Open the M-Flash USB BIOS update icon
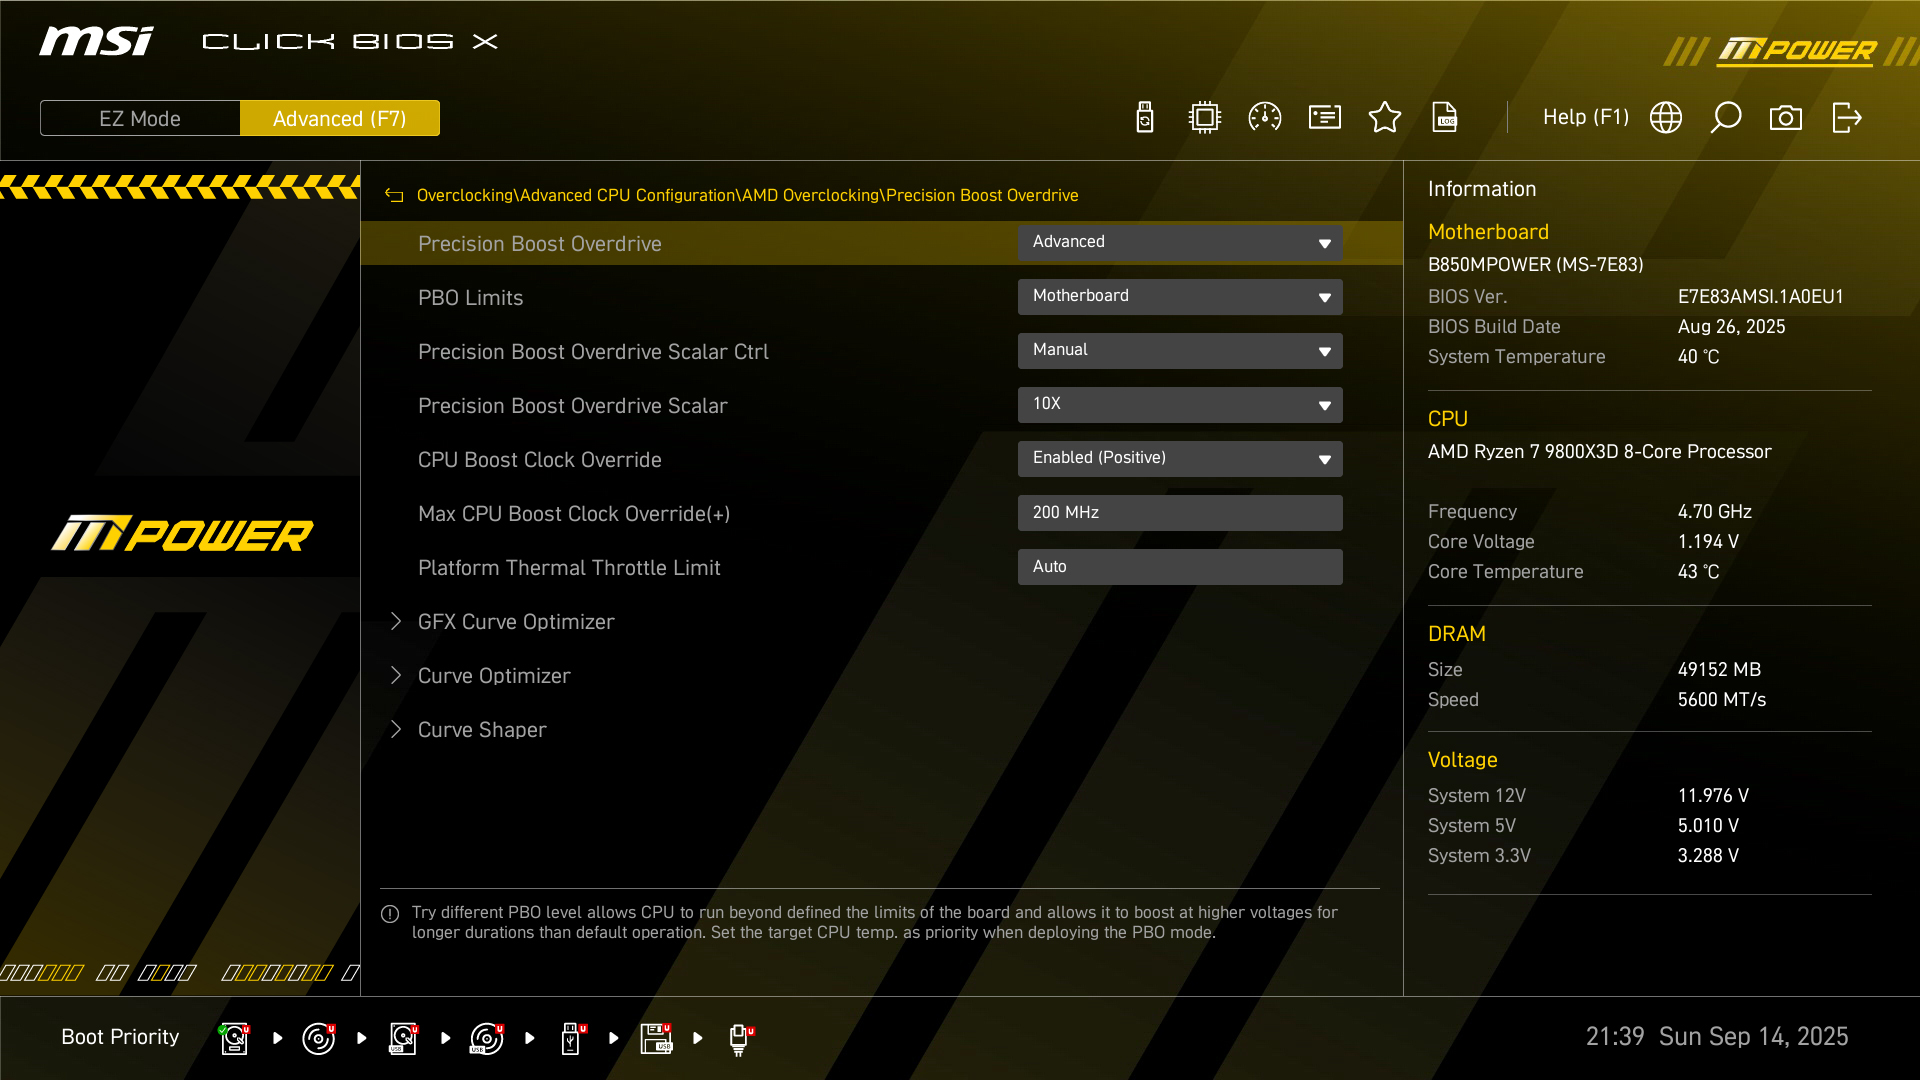 1145,118
